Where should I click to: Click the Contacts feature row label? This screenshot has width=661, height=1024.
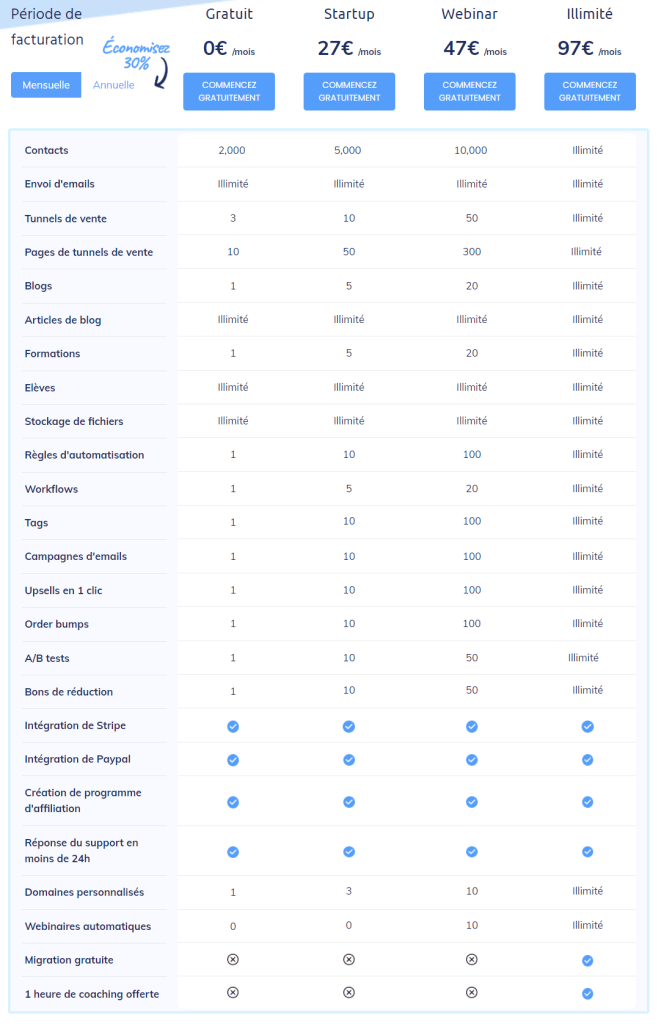pyautogui.click(x=47, y=150)
